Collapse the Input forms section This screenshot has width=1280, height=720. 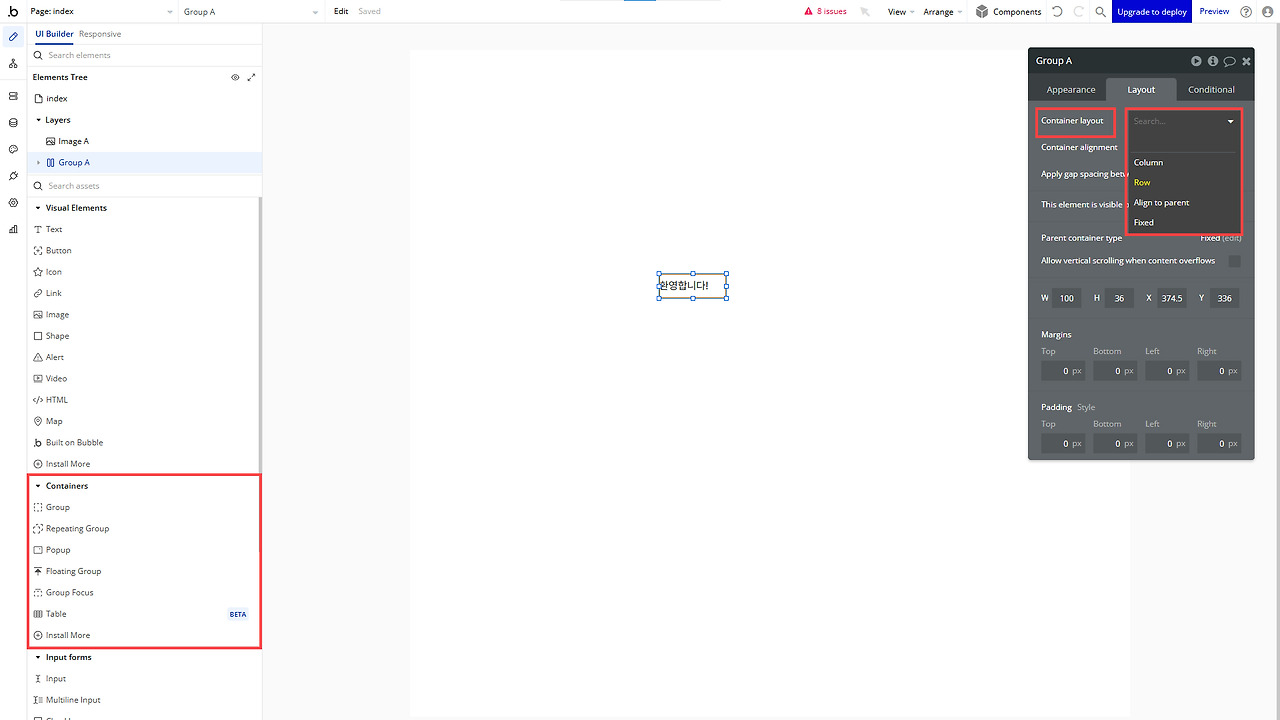pyautogui.click(x=38, y=657)
